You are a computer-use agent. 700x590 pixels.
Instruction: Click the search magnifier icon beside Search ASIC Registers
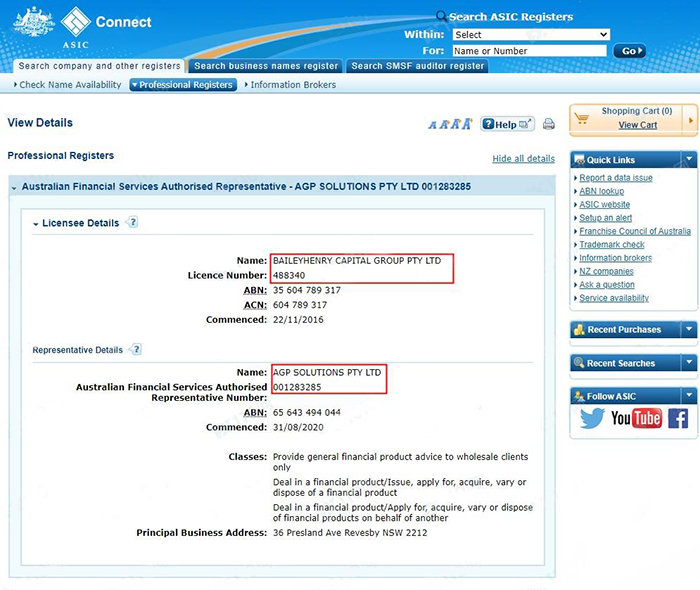pyautogui.click(x=441, y=17)
